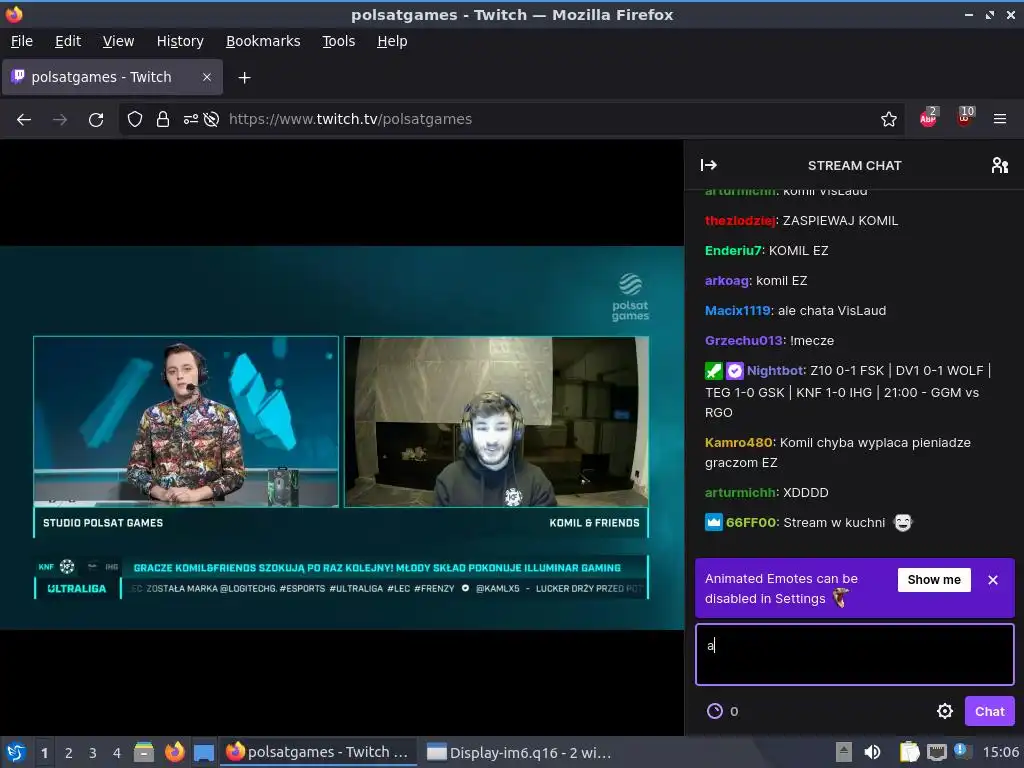This screenshot has height=768, width=1024.
Task: Open site permissions icon in address bar
Action: click(x=191, y=120)
